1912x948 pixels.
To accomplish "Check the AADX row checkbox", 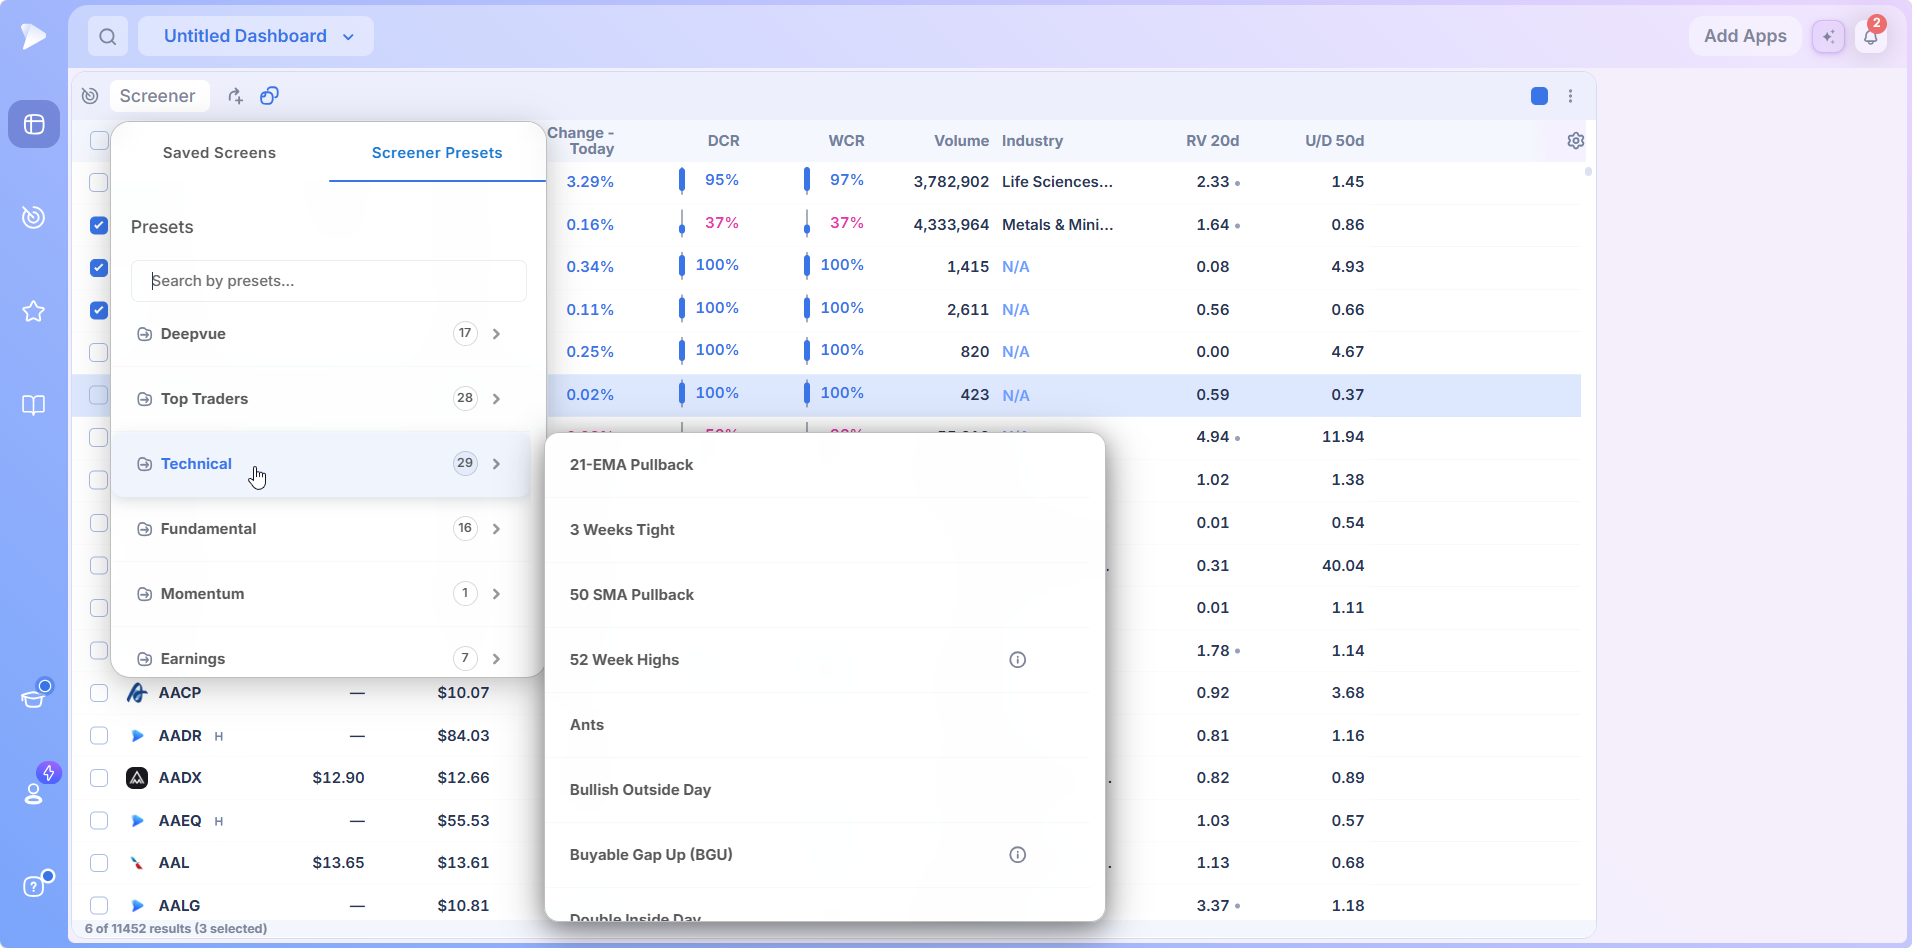I will pyautogui.click(x=99, y=778).
